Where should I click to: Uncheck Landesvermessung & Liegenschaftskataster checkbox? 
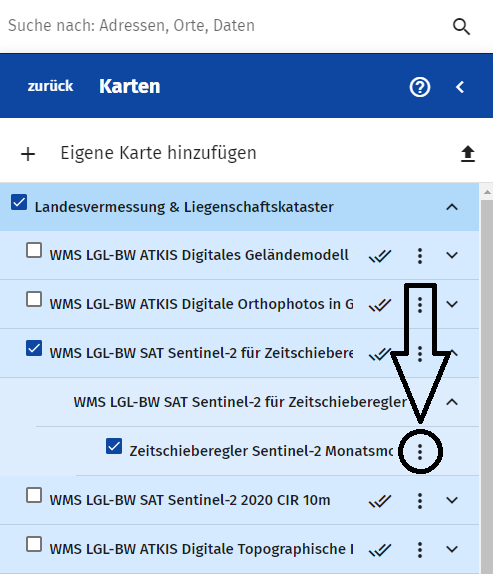click(x=19, y=202)
